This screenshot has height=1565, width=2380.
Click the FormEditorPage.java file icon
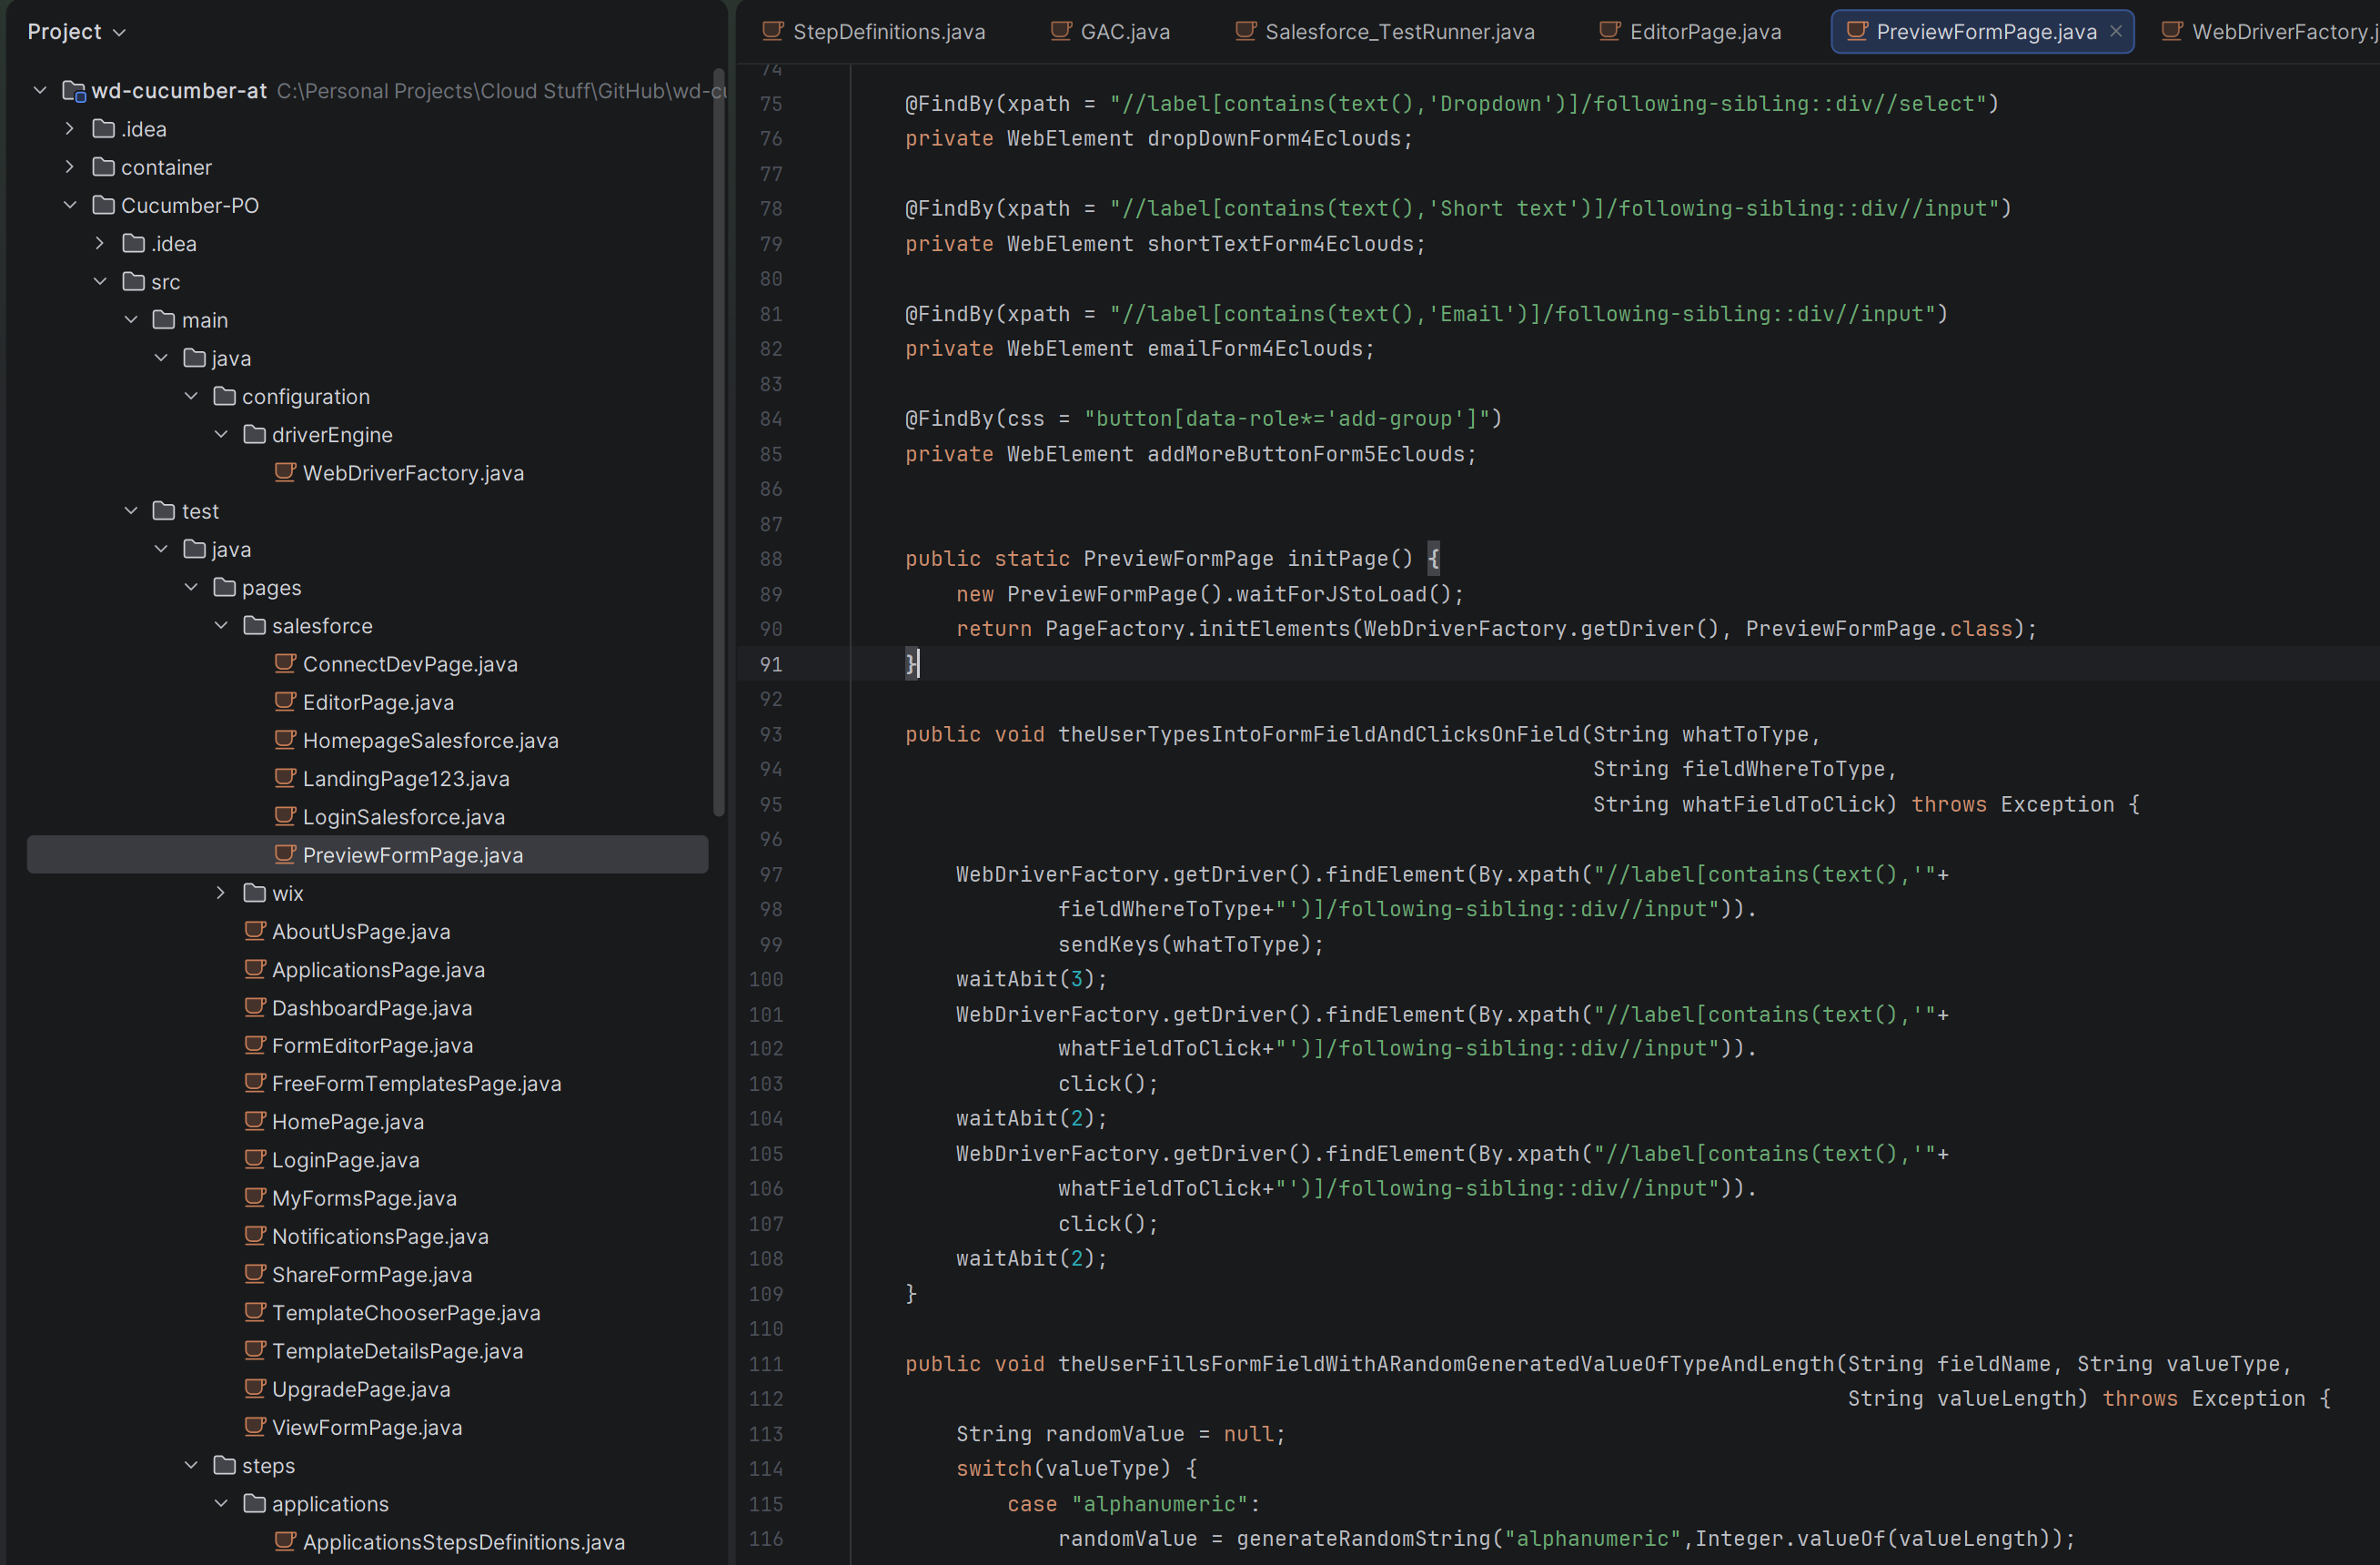pyautogui.click(x=255, y=1044)
